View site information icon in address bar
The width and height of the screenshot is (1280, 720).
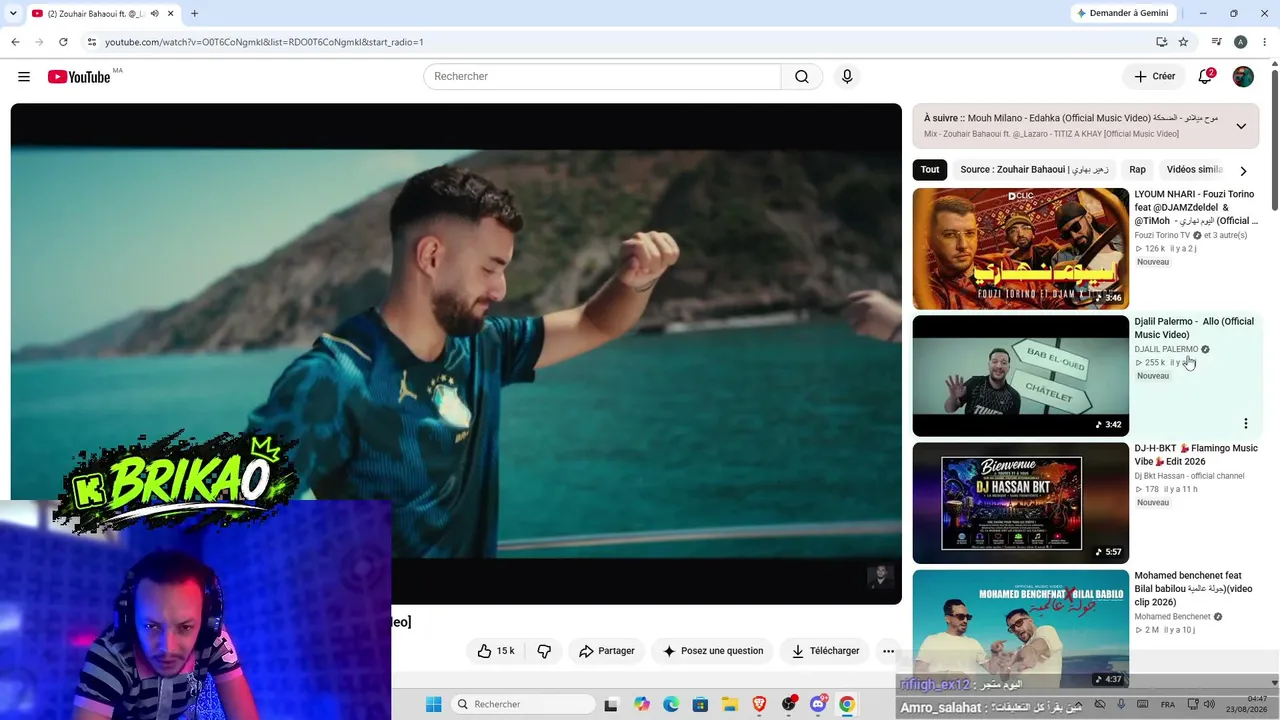point(92,42)
